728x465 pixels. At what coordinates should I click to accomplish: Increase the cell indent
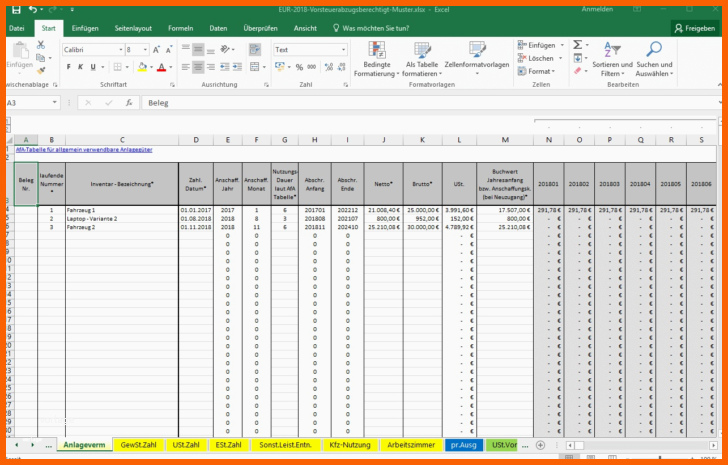click(237, 67)
